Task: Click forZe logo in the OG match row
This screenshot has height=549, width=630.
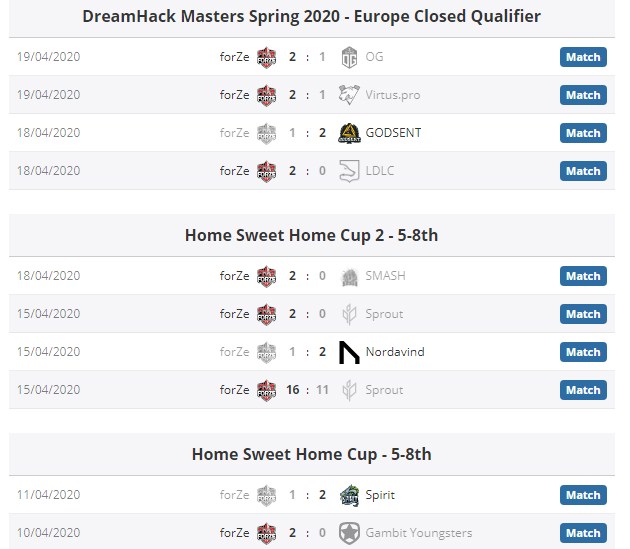Action: click(266, 57)
